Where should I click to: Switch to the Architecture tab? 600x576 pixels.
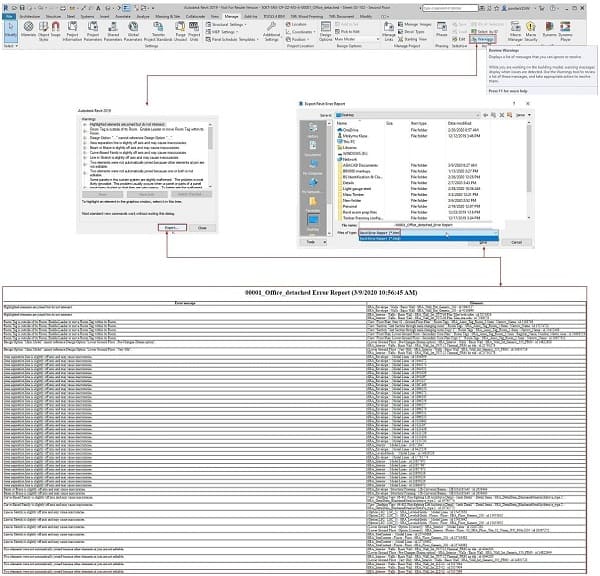pyautogui.click(x=29, y=16)
